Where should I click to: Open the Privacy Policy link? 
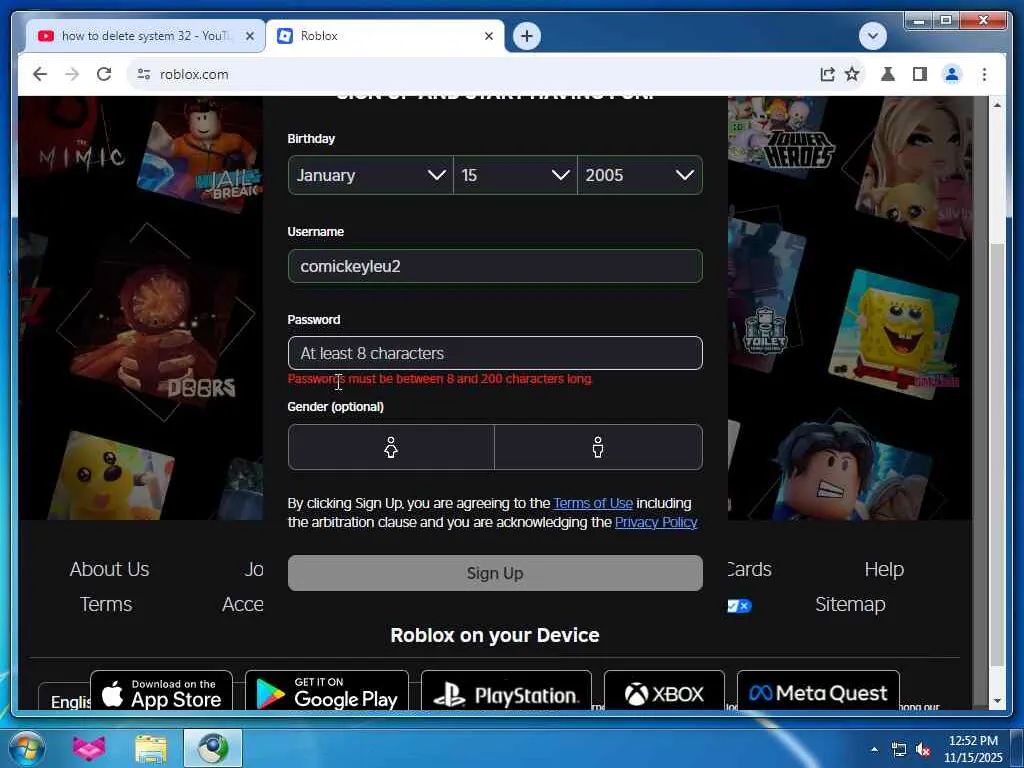[x=656, y=522]
